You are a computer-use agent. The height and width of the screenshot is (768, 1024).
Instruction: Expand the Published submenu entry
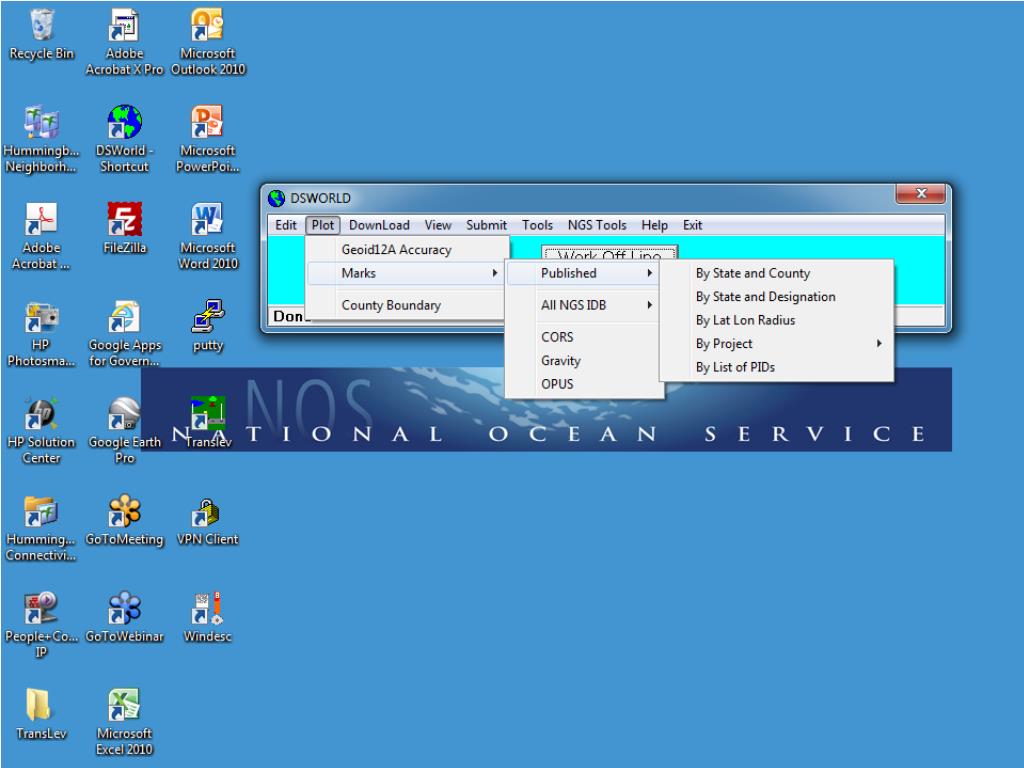coord(584,273)
